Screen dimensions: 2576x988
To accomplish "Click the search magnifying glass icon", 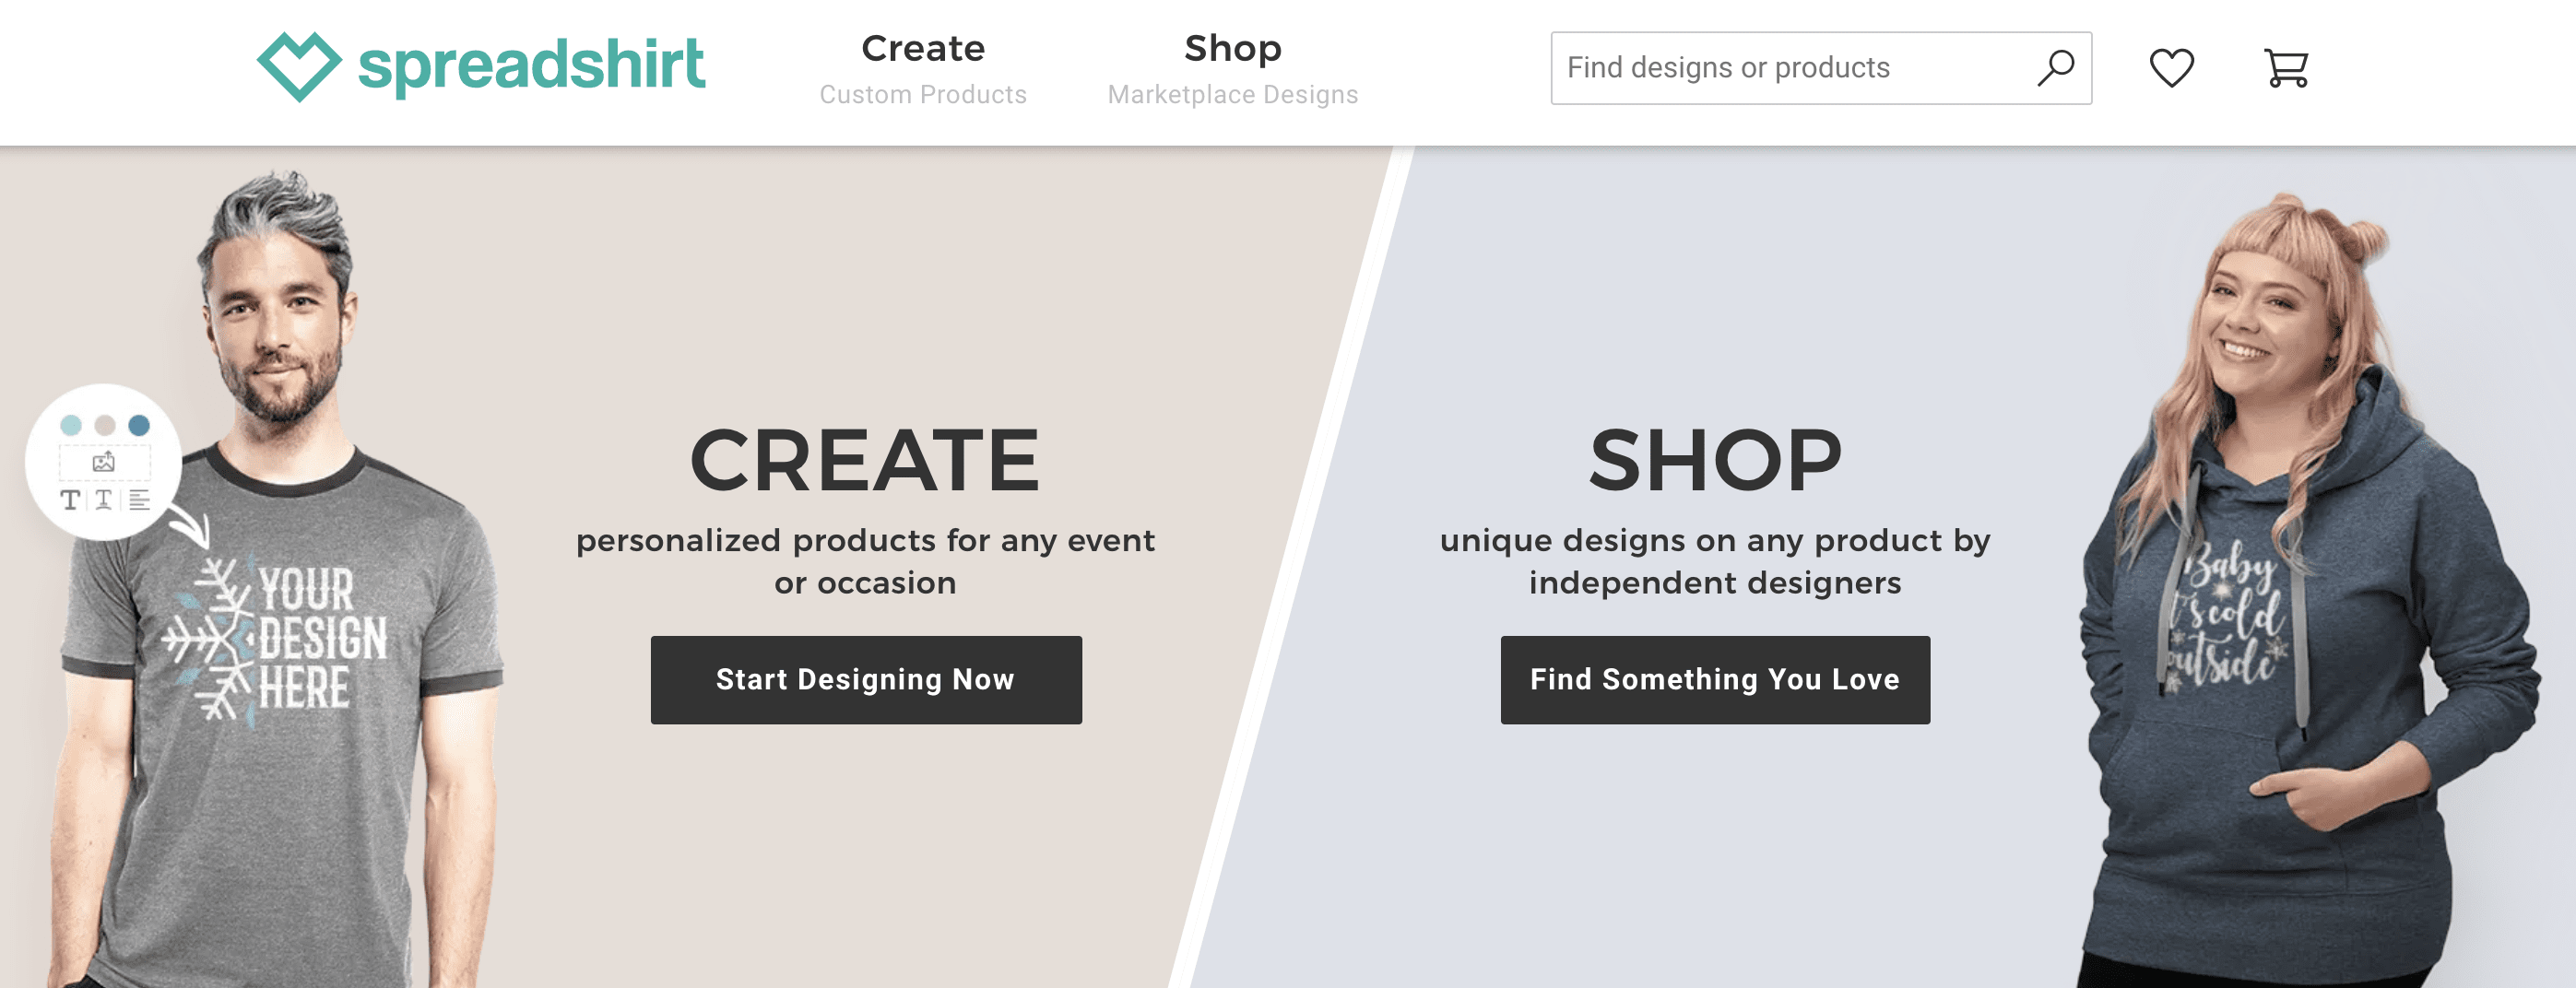I will tap(2055, 68).
